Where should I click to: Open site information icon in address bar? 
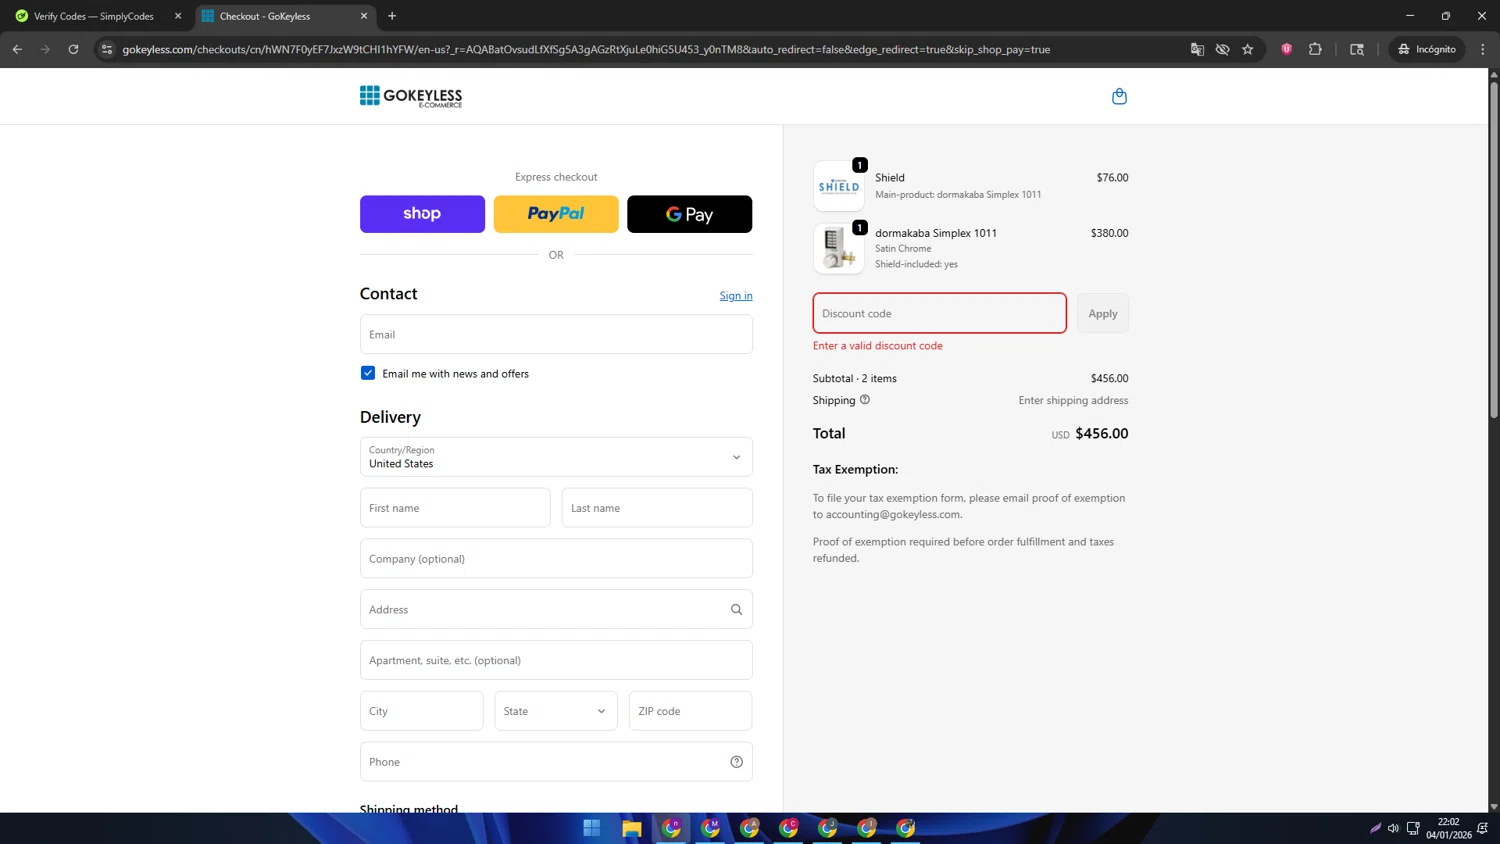pos(107,49)
